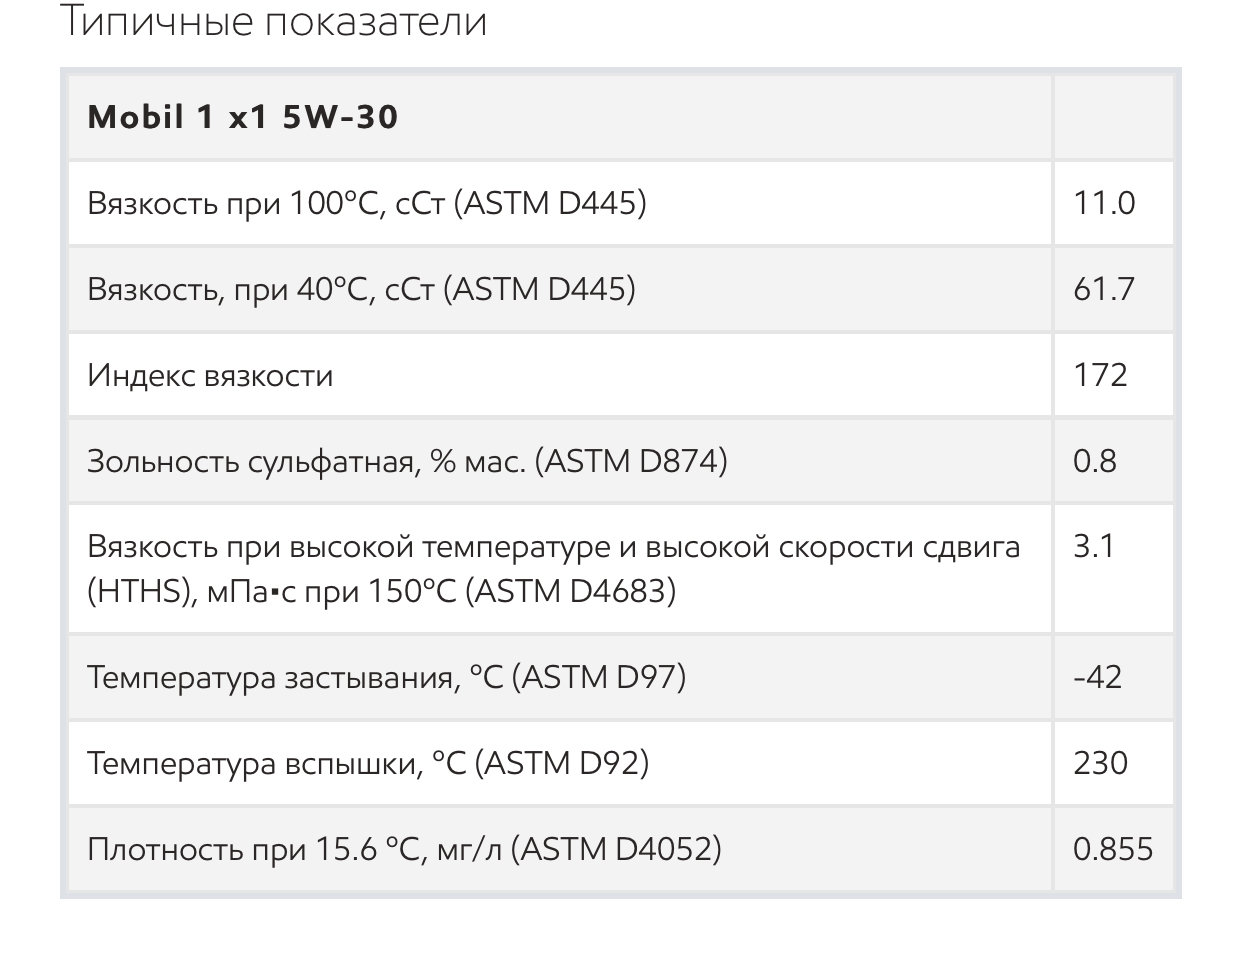1242x980 pixels.
Task: Click the value 11.0
Action: click(x=1104, y=204)
